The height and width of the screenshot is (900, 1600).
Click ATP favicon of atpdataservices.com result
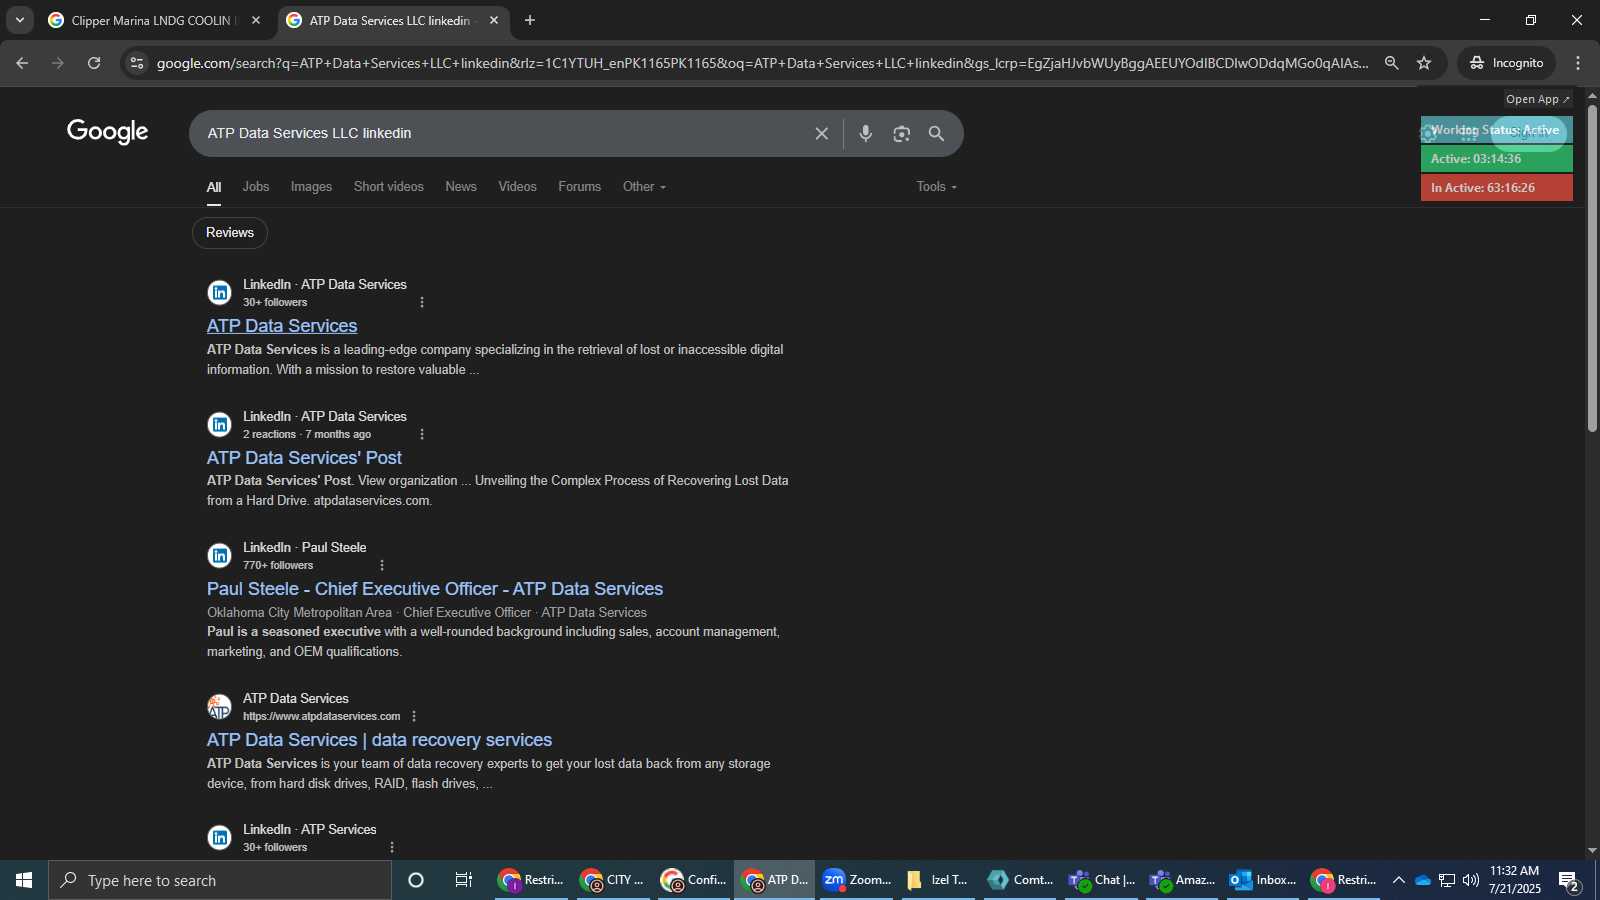coord(219,707)
